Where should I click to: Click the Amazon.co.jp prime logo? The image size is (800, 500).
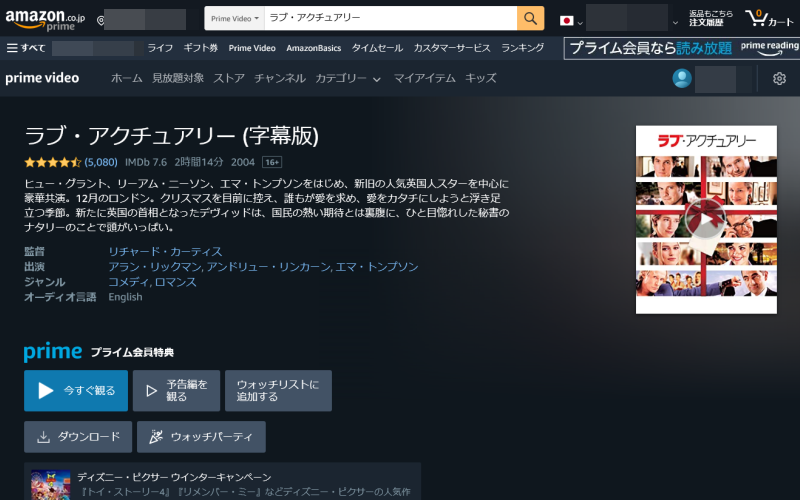[x=45, y=19]
